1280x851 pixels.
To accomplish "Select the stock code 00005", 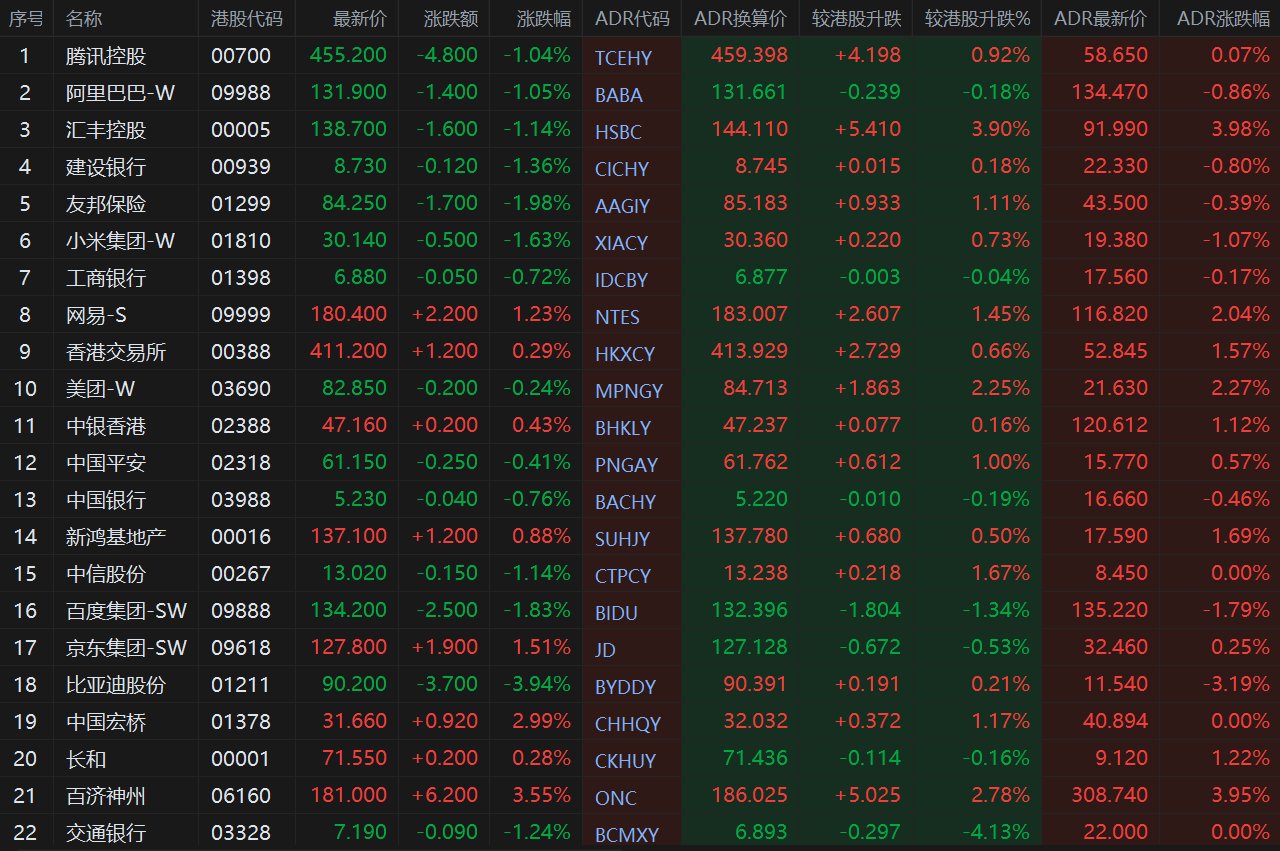I will point(241,130).
